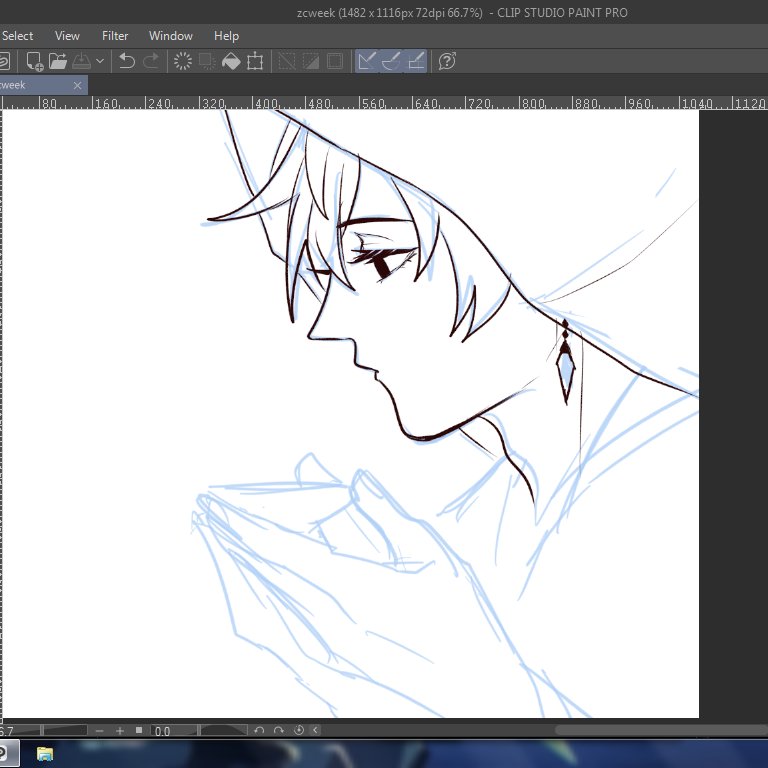Viewport: 768px width, 768px height.
Task: Zoom out with the minus button
Action: point(99,731)
